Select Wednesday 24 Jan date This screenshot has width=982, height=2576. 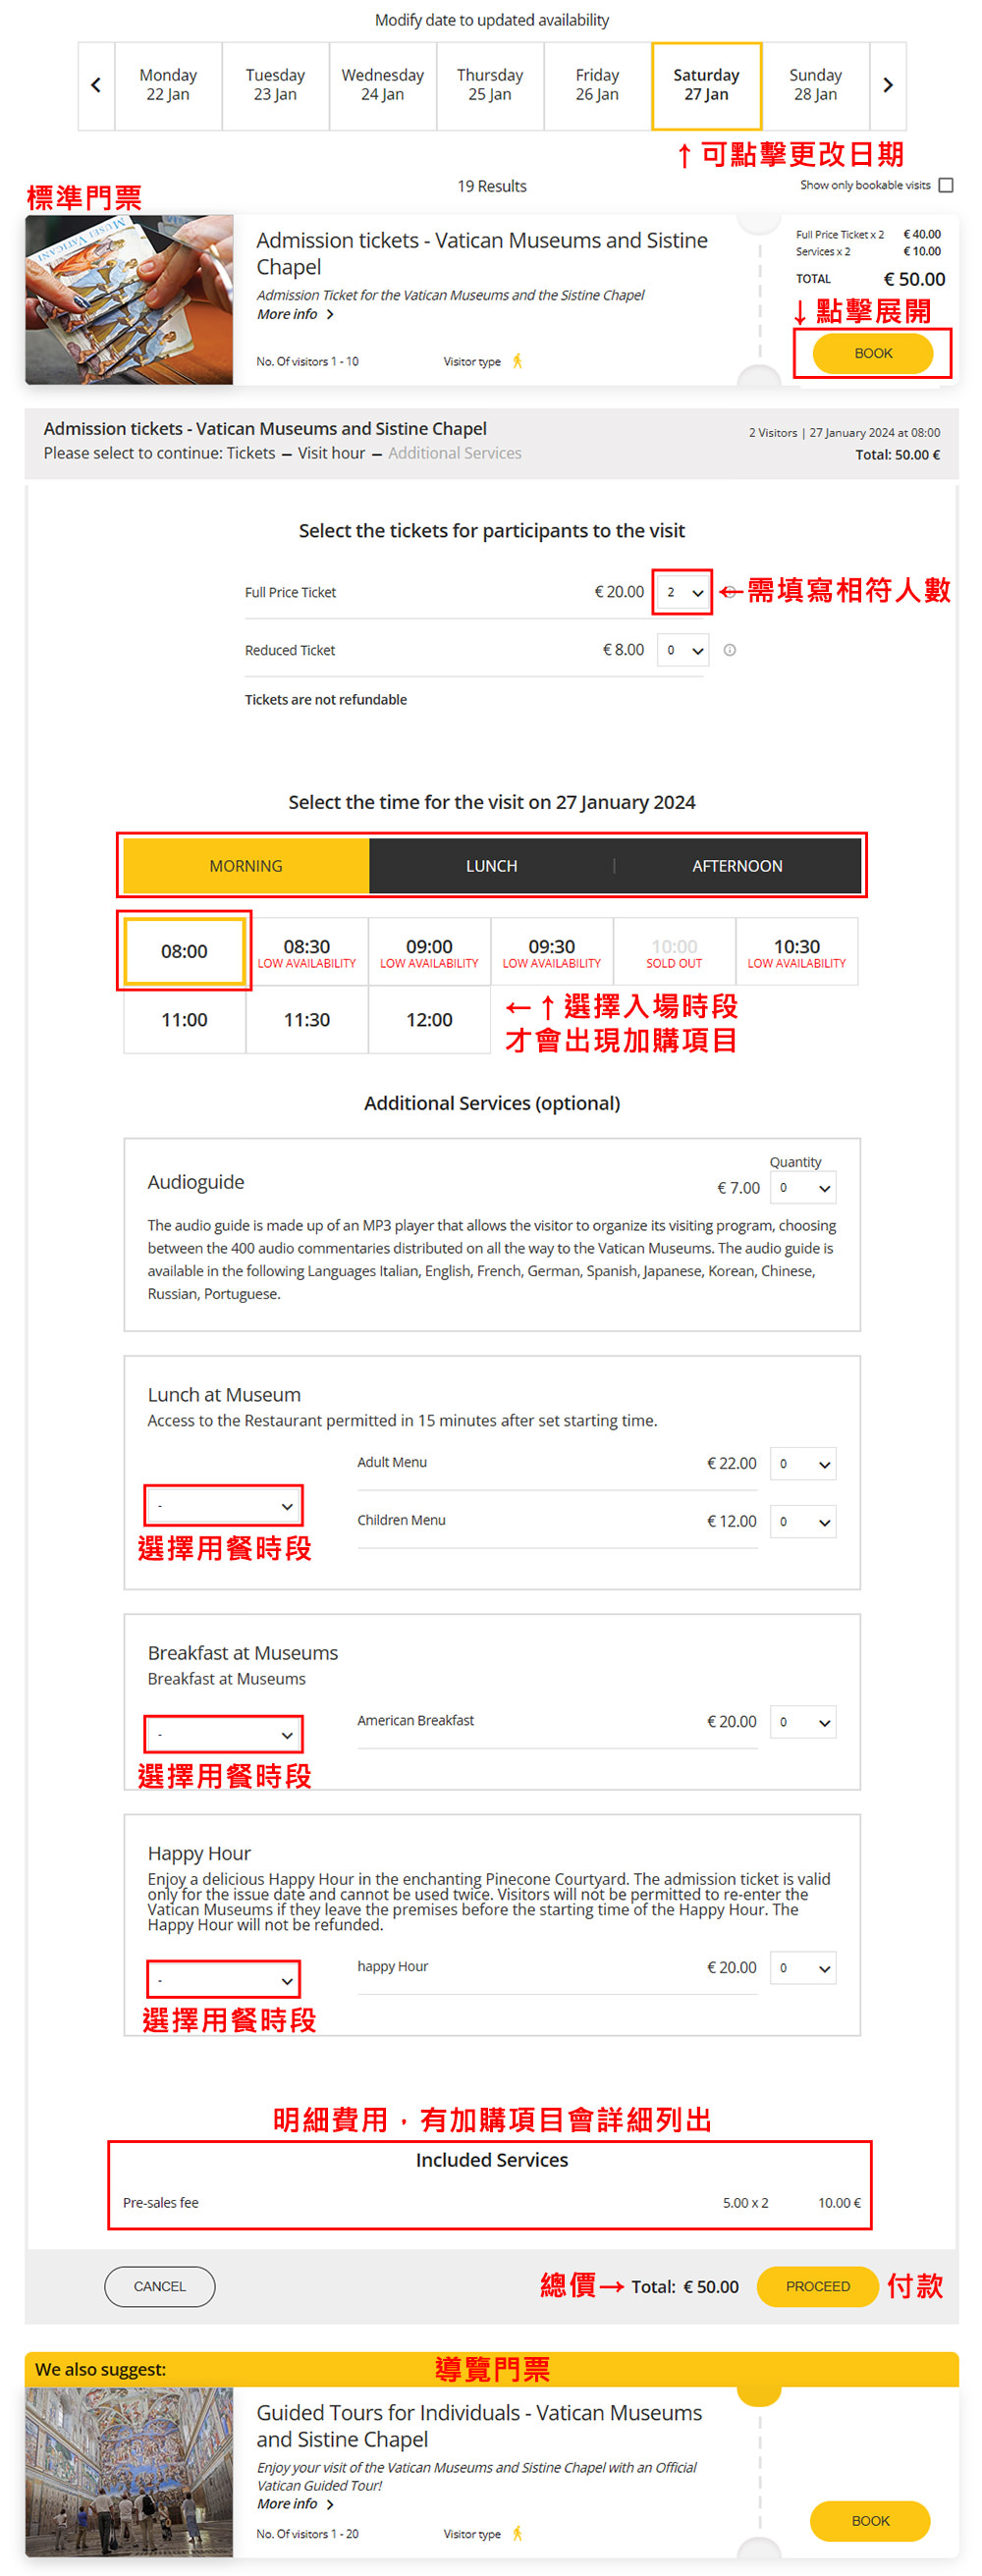click(383, 86)
